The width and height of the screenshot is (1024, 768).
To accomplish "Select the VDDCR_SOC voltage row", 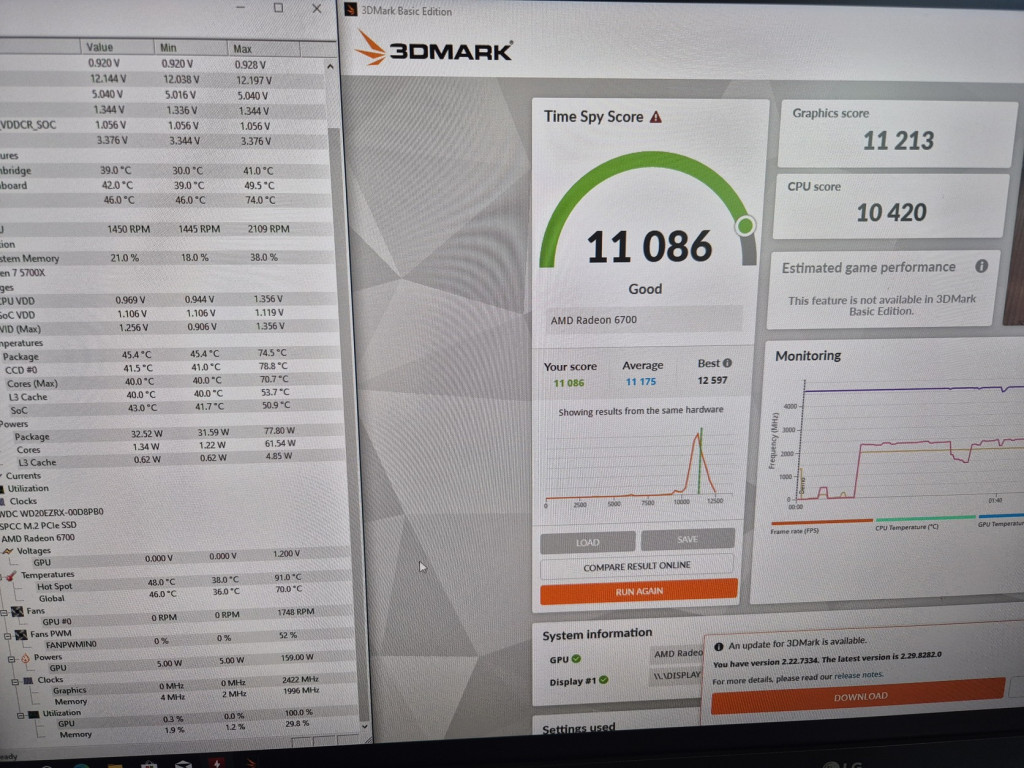I will pos(163,125).
